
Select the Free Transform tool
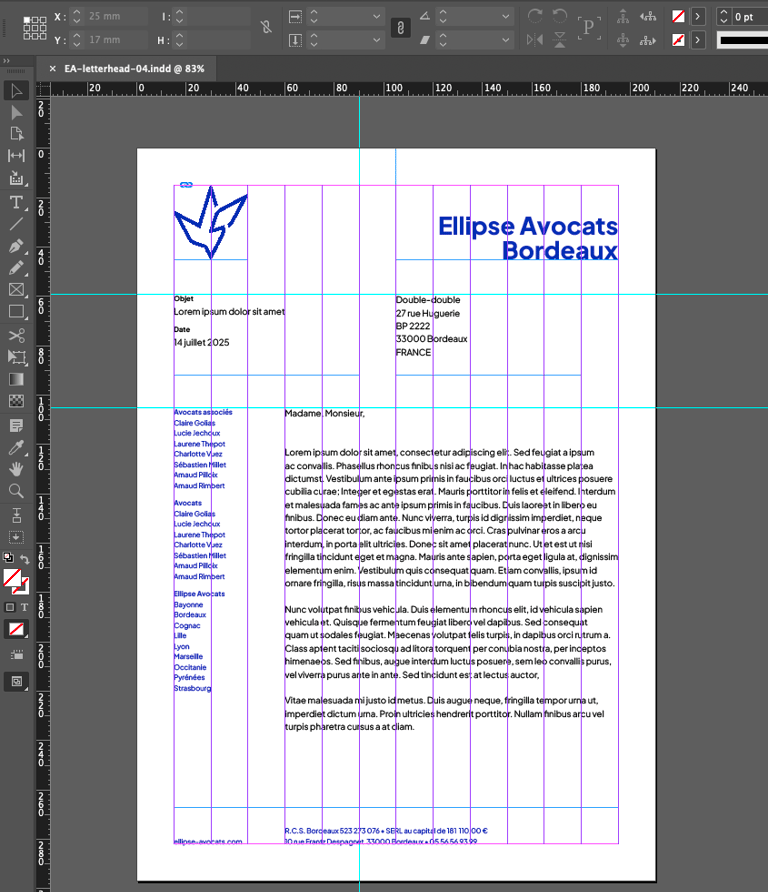(x=16, y=357)
